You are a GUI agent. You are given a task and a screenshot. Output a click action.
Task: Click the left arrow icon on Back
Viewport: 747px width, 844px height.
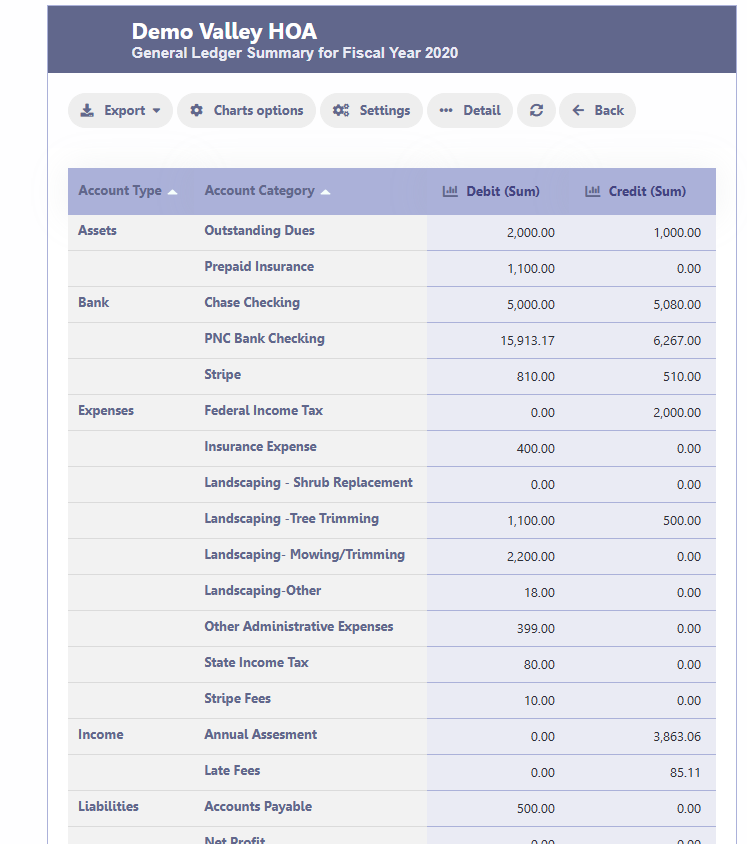[x=579, y=111]
